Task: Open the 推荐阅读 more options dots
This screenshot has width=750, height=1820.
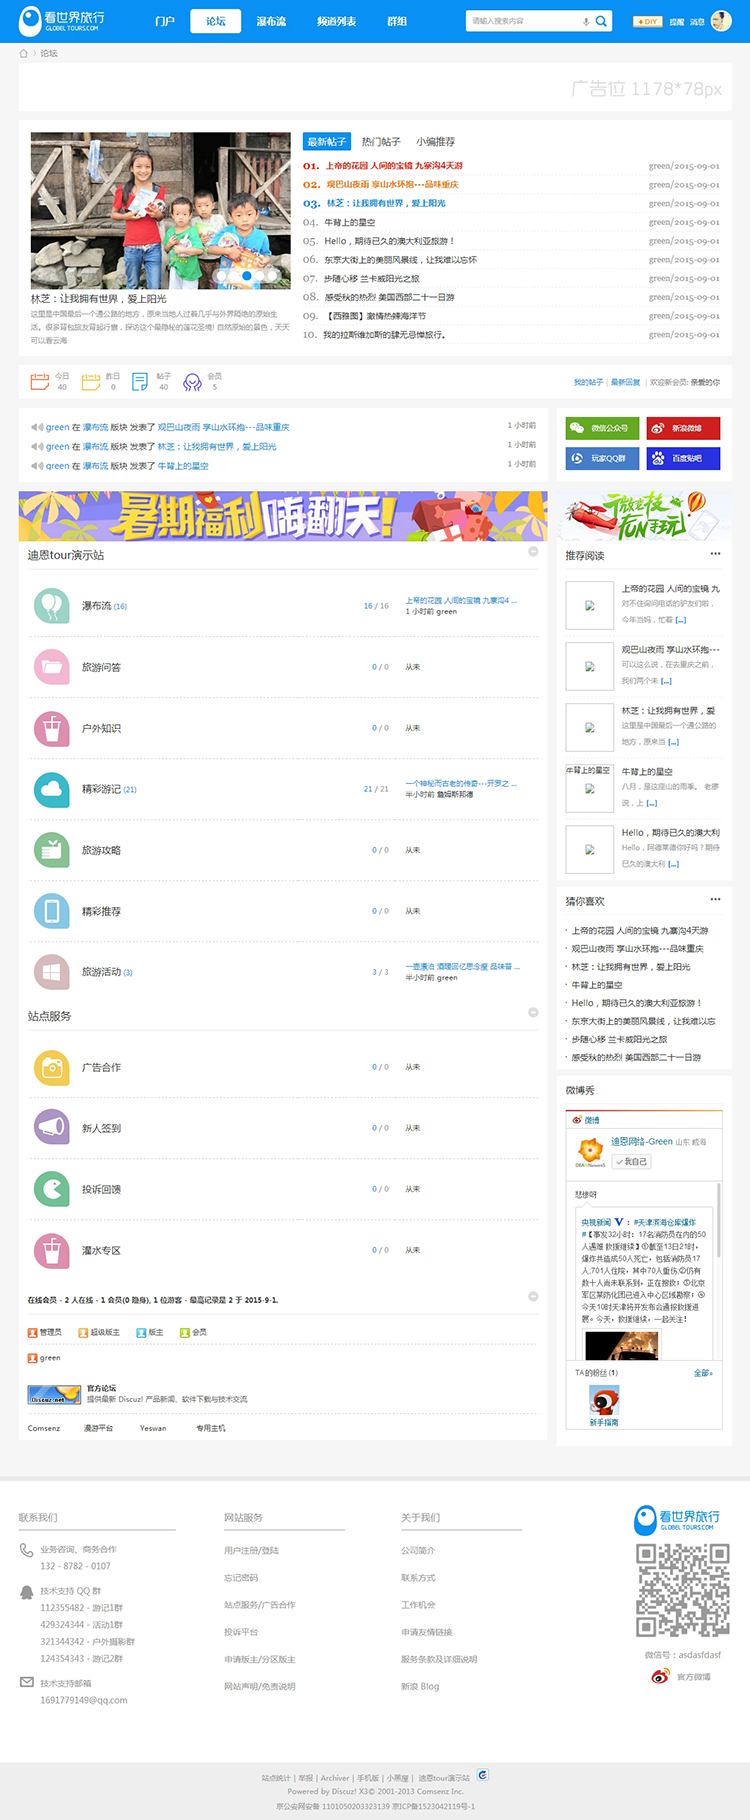Action: (x=715, y=553)
